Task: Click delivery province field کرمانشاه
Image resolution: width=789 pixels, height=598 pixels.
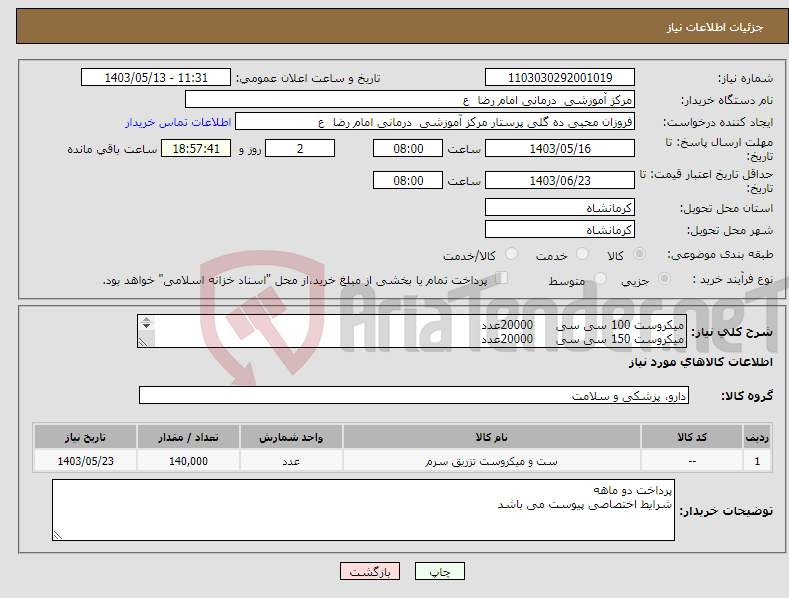Action: point(560,207)
